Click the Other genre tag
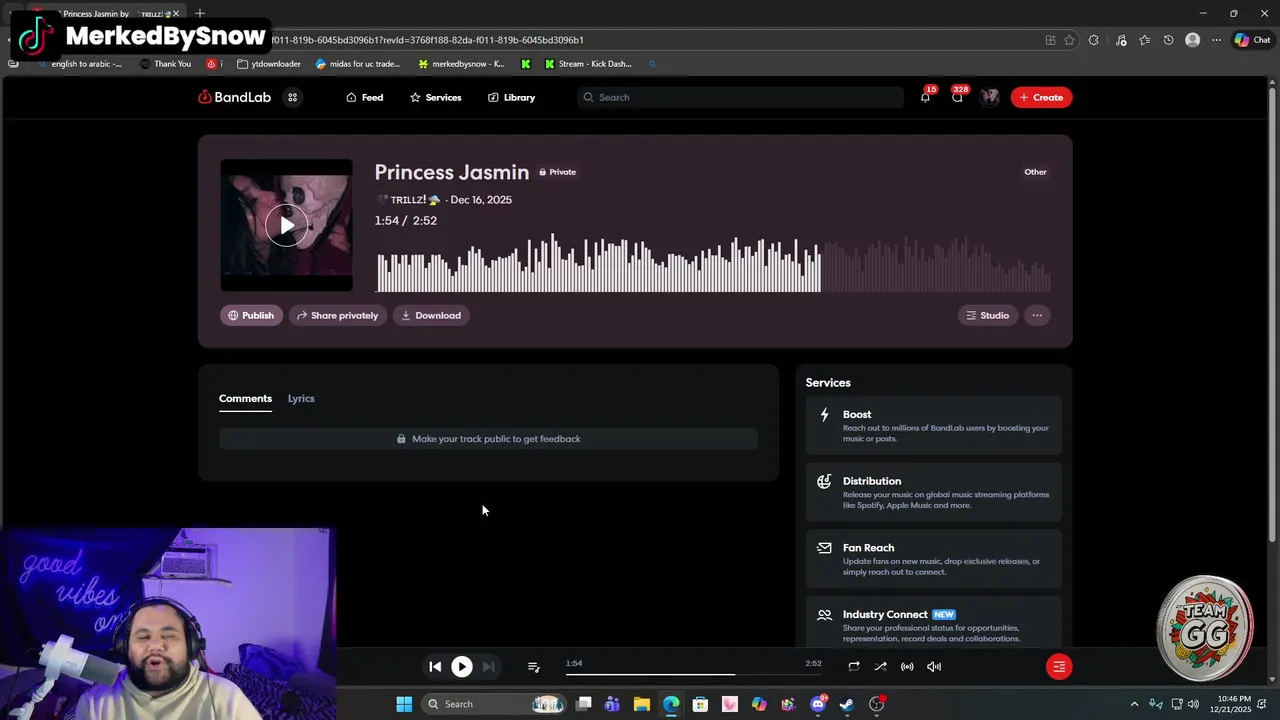 [x=1035, y=172]
